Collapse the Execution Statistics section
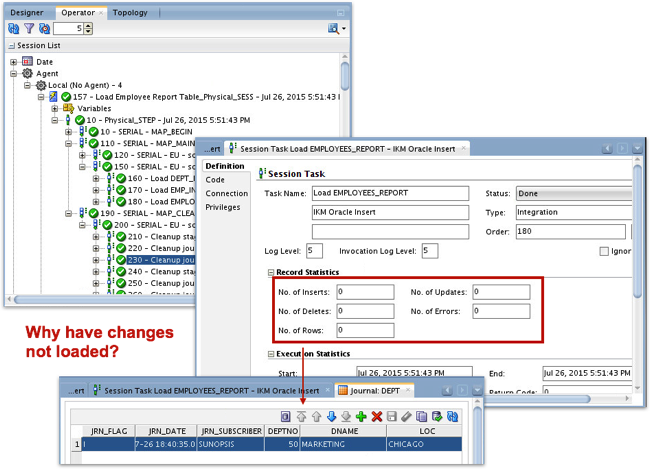Image resolution: width=650 pixels, height=469 pixels. click(x=271, y=354)
